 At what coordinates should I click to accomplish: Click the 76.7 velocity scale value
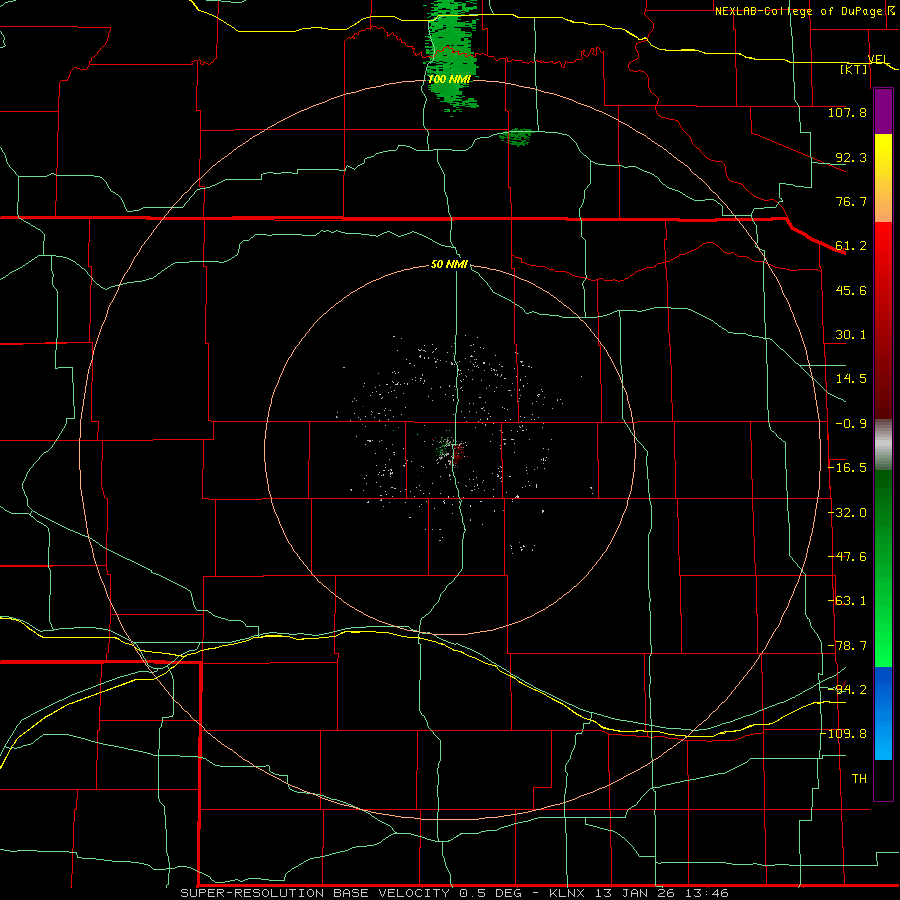[x=851, y=201]
